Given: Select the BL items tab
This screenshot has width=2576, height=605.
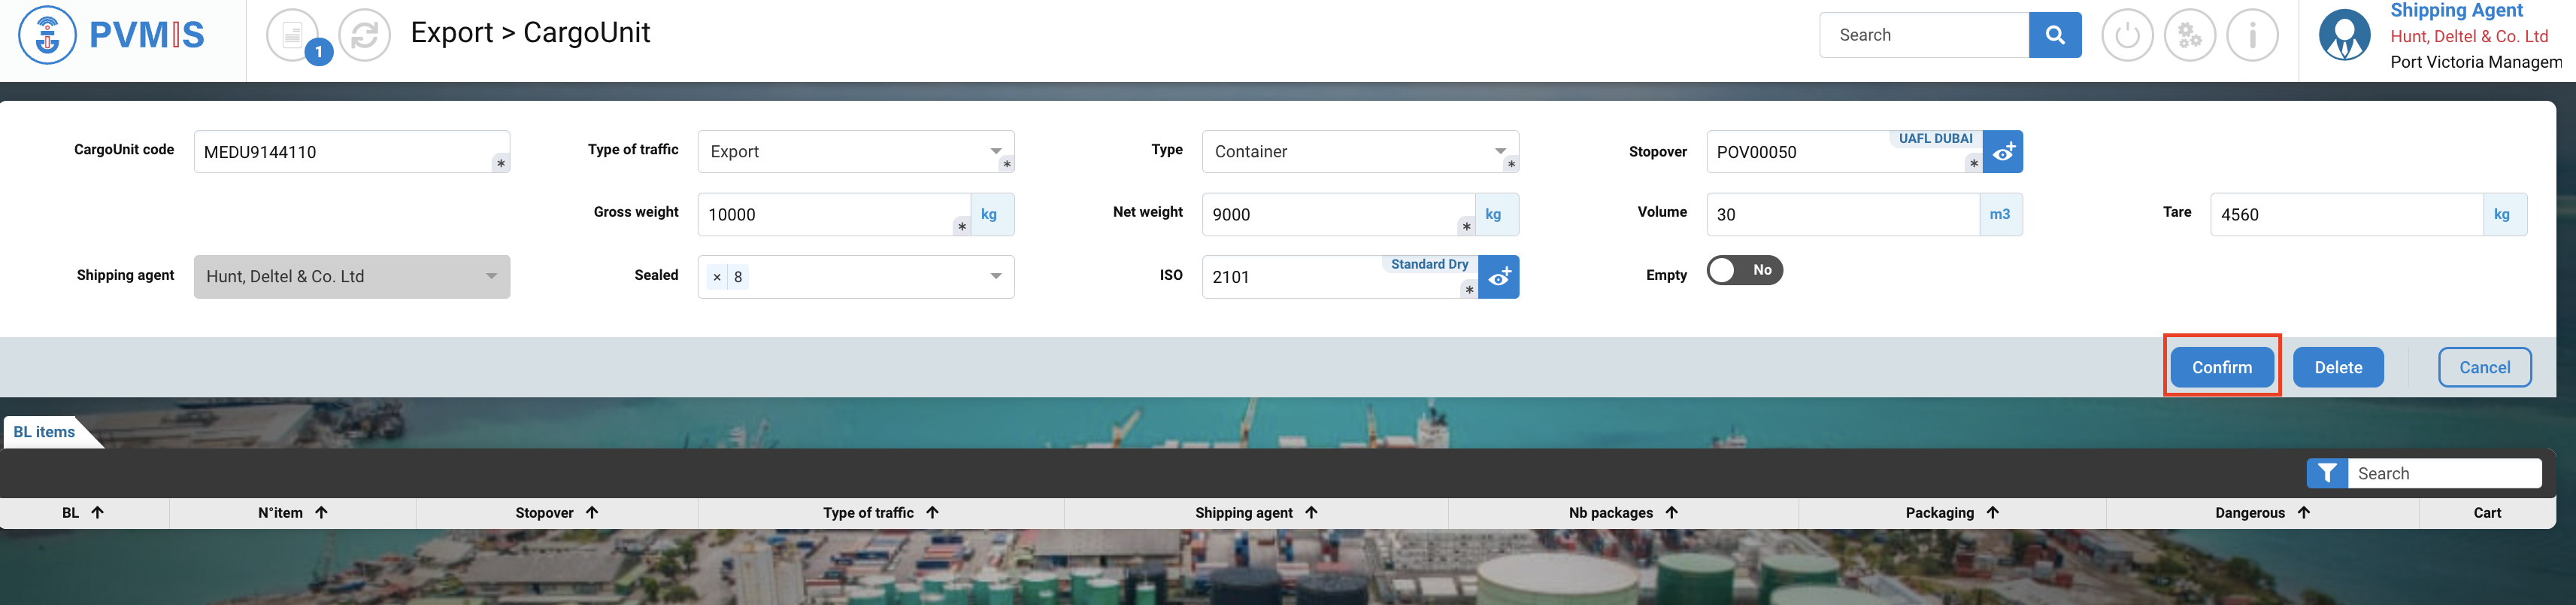Looking at the screenshot, I should coord(45,432).
